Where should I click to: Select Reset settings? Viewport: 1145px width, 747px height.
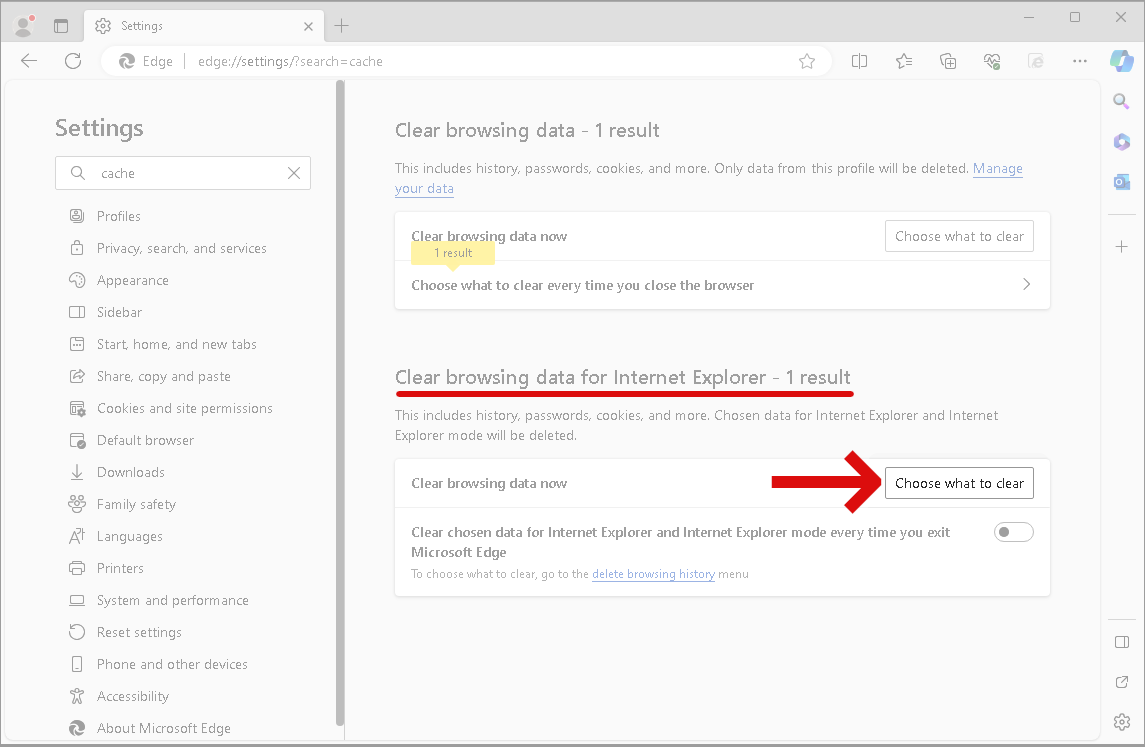point(125,632)
